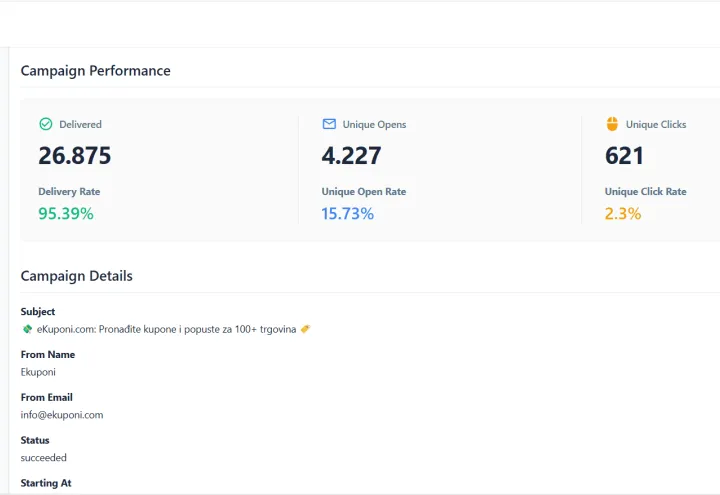This screenshot has height=495, width=720.
Task: Click the Unique Open Rate label
Action: pyautogui.click(x=364, y=191)
